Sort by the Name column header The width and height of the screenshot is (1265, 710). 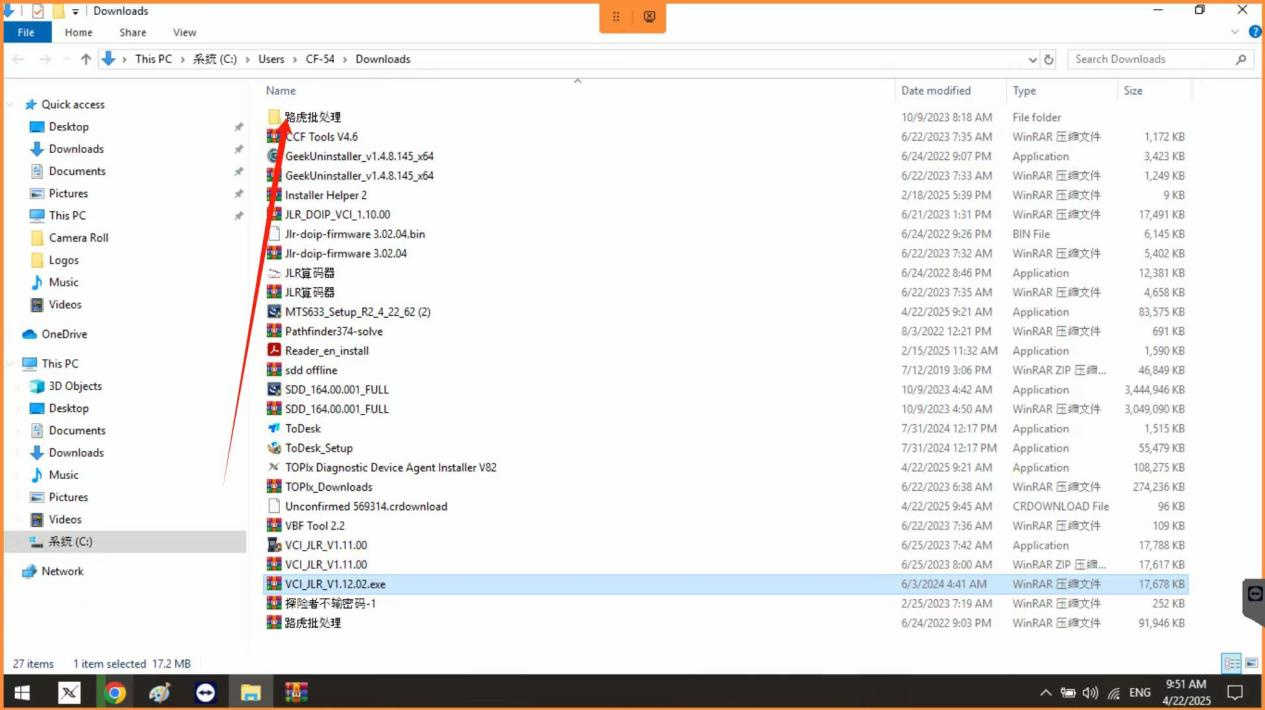[x=281, y=90]
